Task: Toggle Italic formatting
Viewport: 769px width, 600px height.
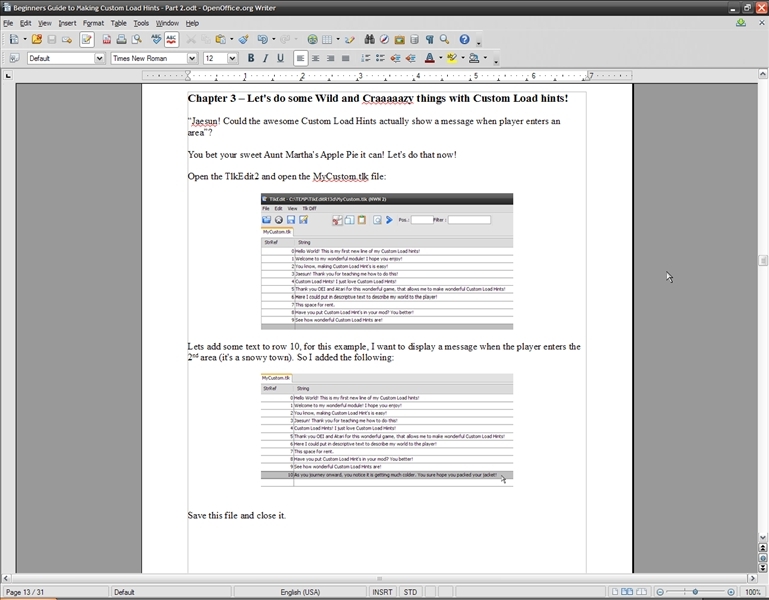Action: pyautogui.click(x=265, y=59)
